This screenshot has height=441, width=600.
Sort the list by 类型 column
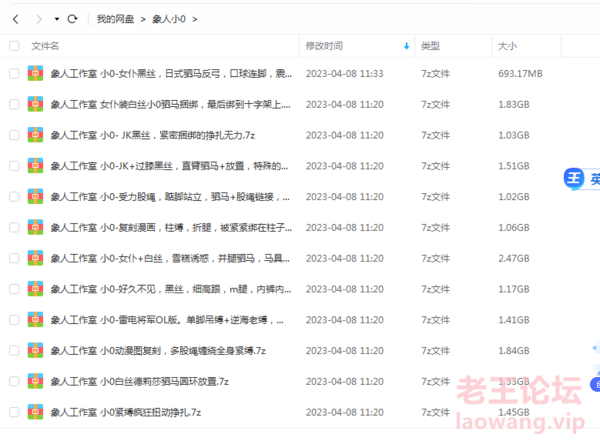coord(430,46)
